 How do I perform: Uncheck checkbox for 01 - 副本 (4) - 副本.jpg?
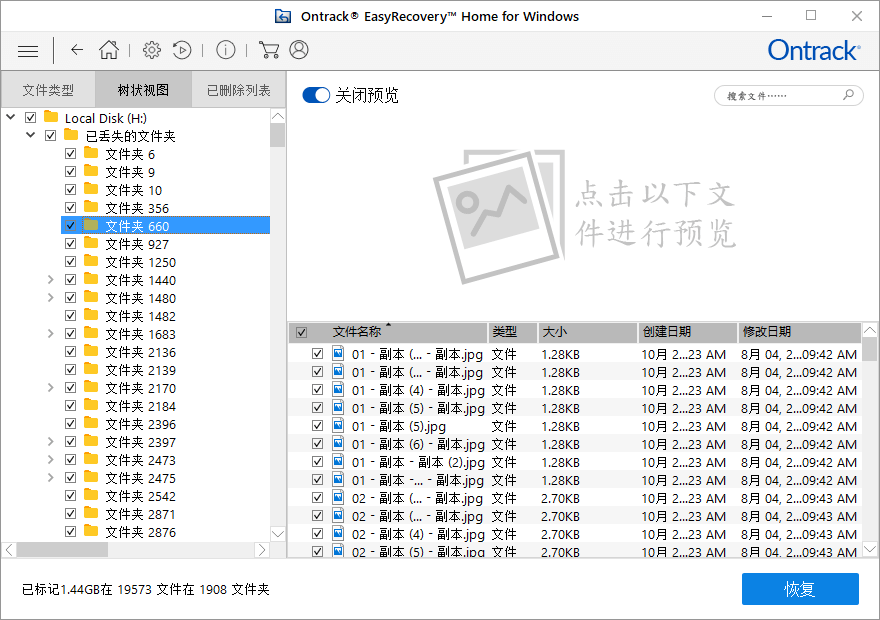point(318,390)
